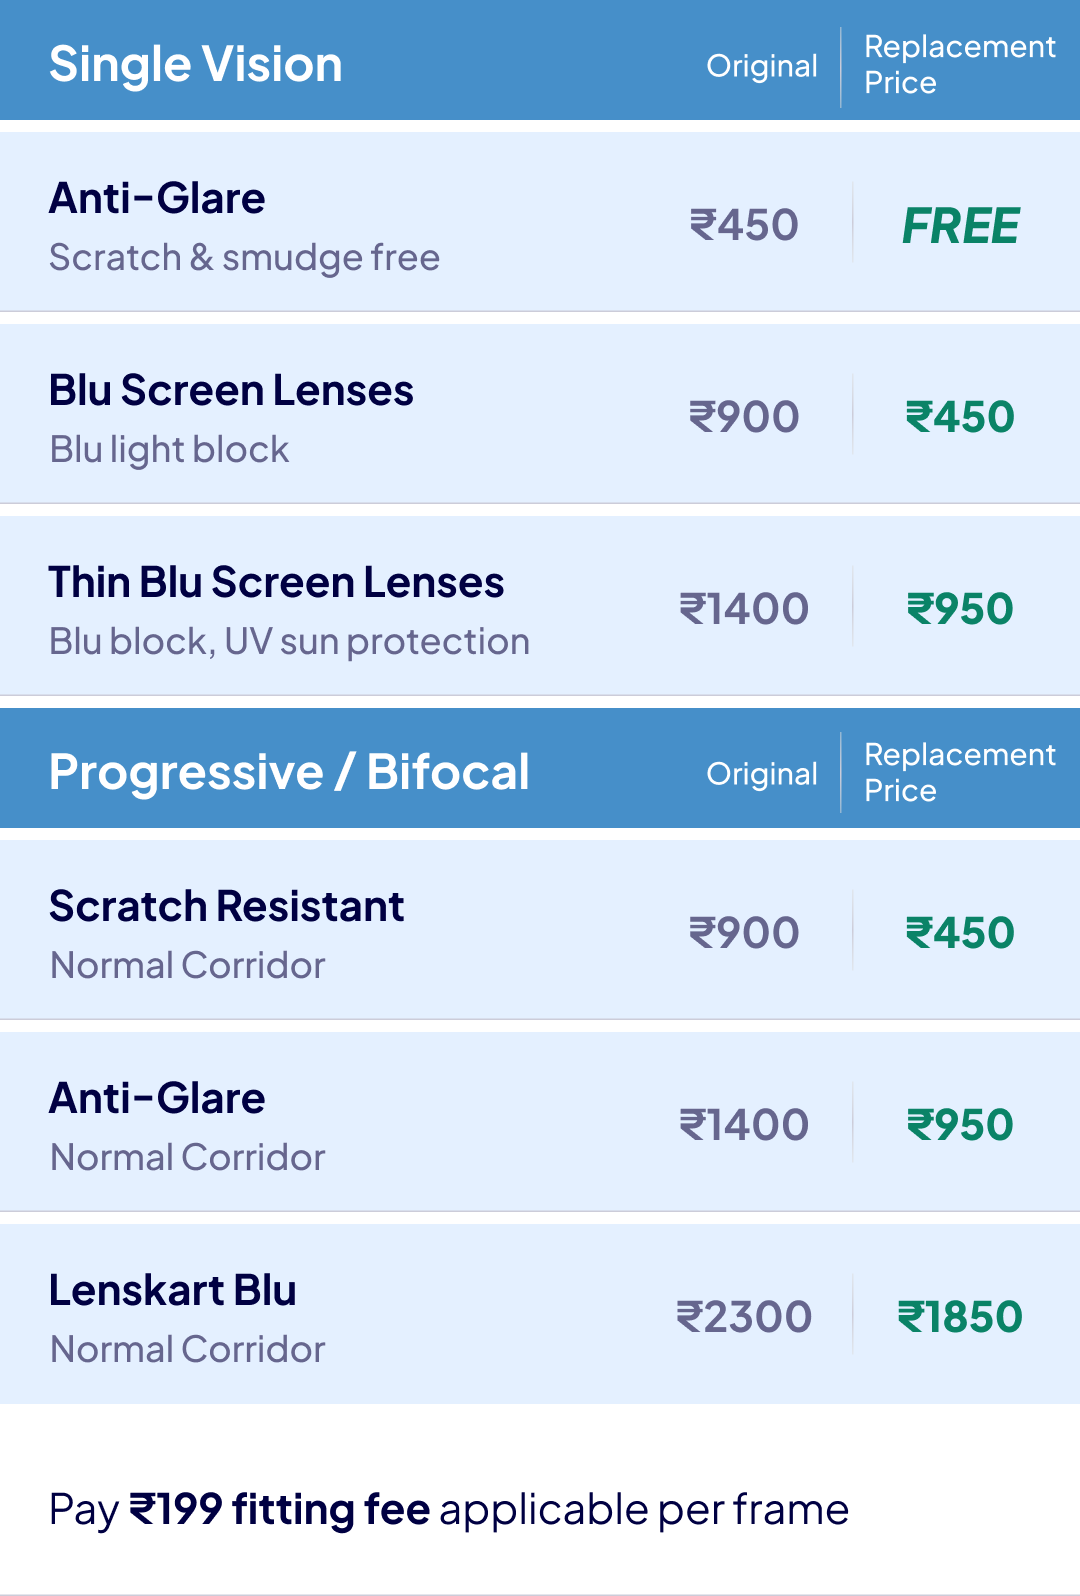Tap the FREE replacement price

960,226
